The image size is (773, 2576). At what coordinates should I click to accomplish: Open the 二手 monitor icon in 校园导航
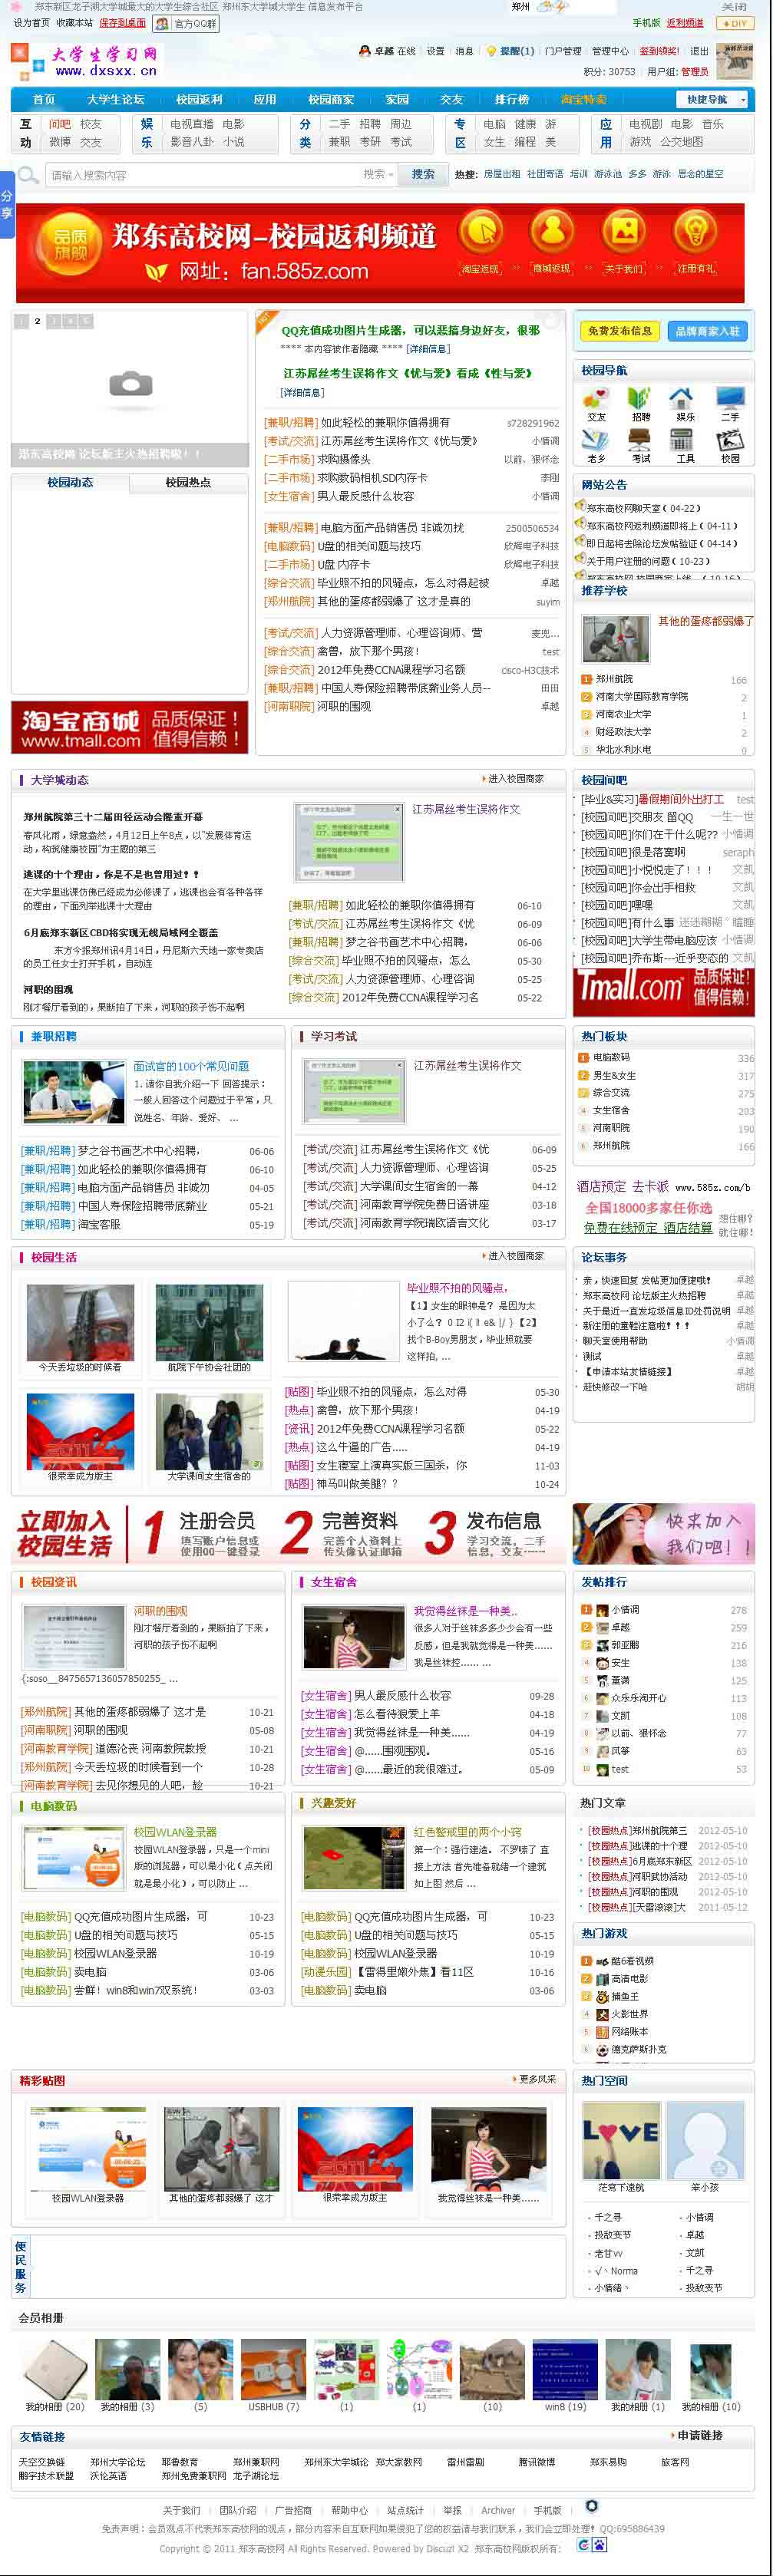pyautogui.click(x=730, y=398)
